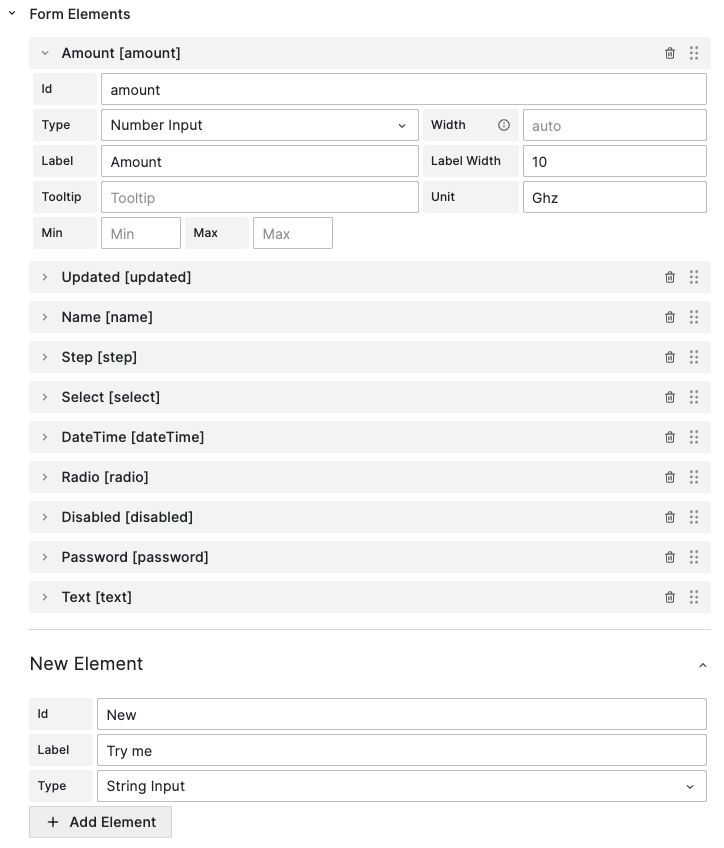This screenshot has width=724, height=848.
Task: Delete the Updated form element
Action: 670,277
